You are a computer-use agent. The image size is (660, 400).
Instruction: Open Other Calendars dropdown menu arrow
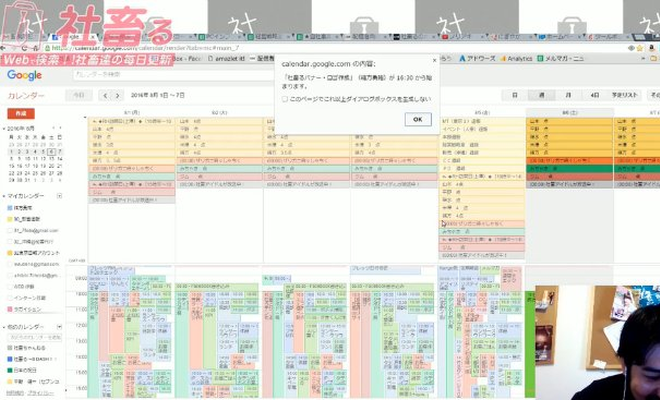(60, 328)
